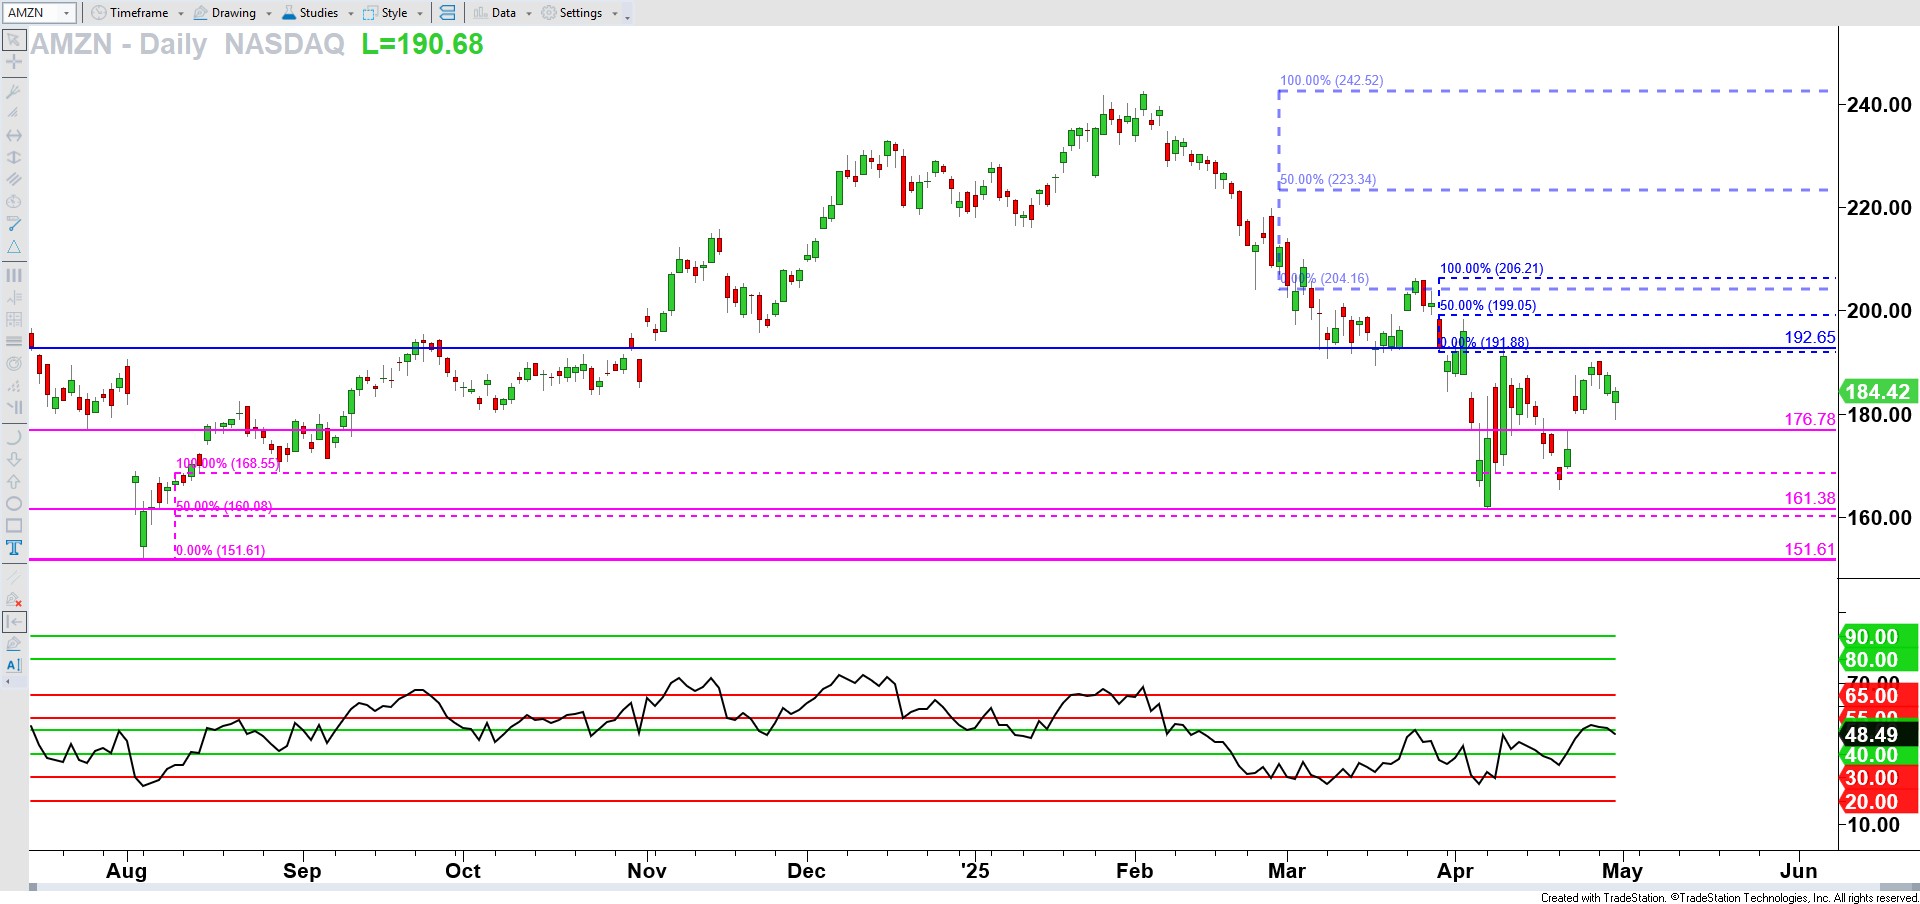The image size is (1920, 904).
Task: Click the 100.00% (206.21) retracement label
Action: 1491,268
